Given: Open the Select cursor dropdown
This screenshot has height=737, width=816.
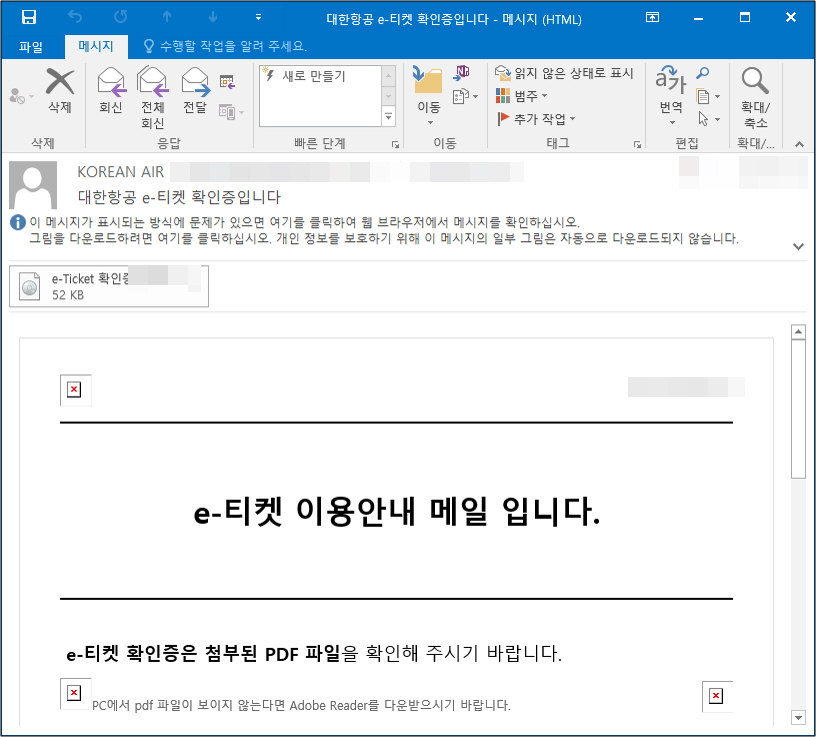Looking at the screenshot, I should point(708,119).
